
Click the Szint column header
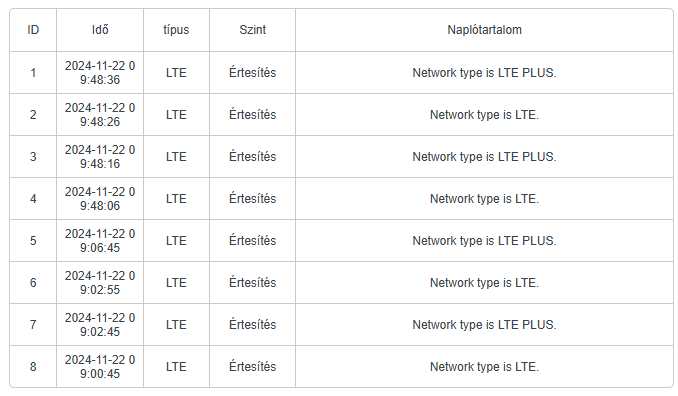point(253,30)
